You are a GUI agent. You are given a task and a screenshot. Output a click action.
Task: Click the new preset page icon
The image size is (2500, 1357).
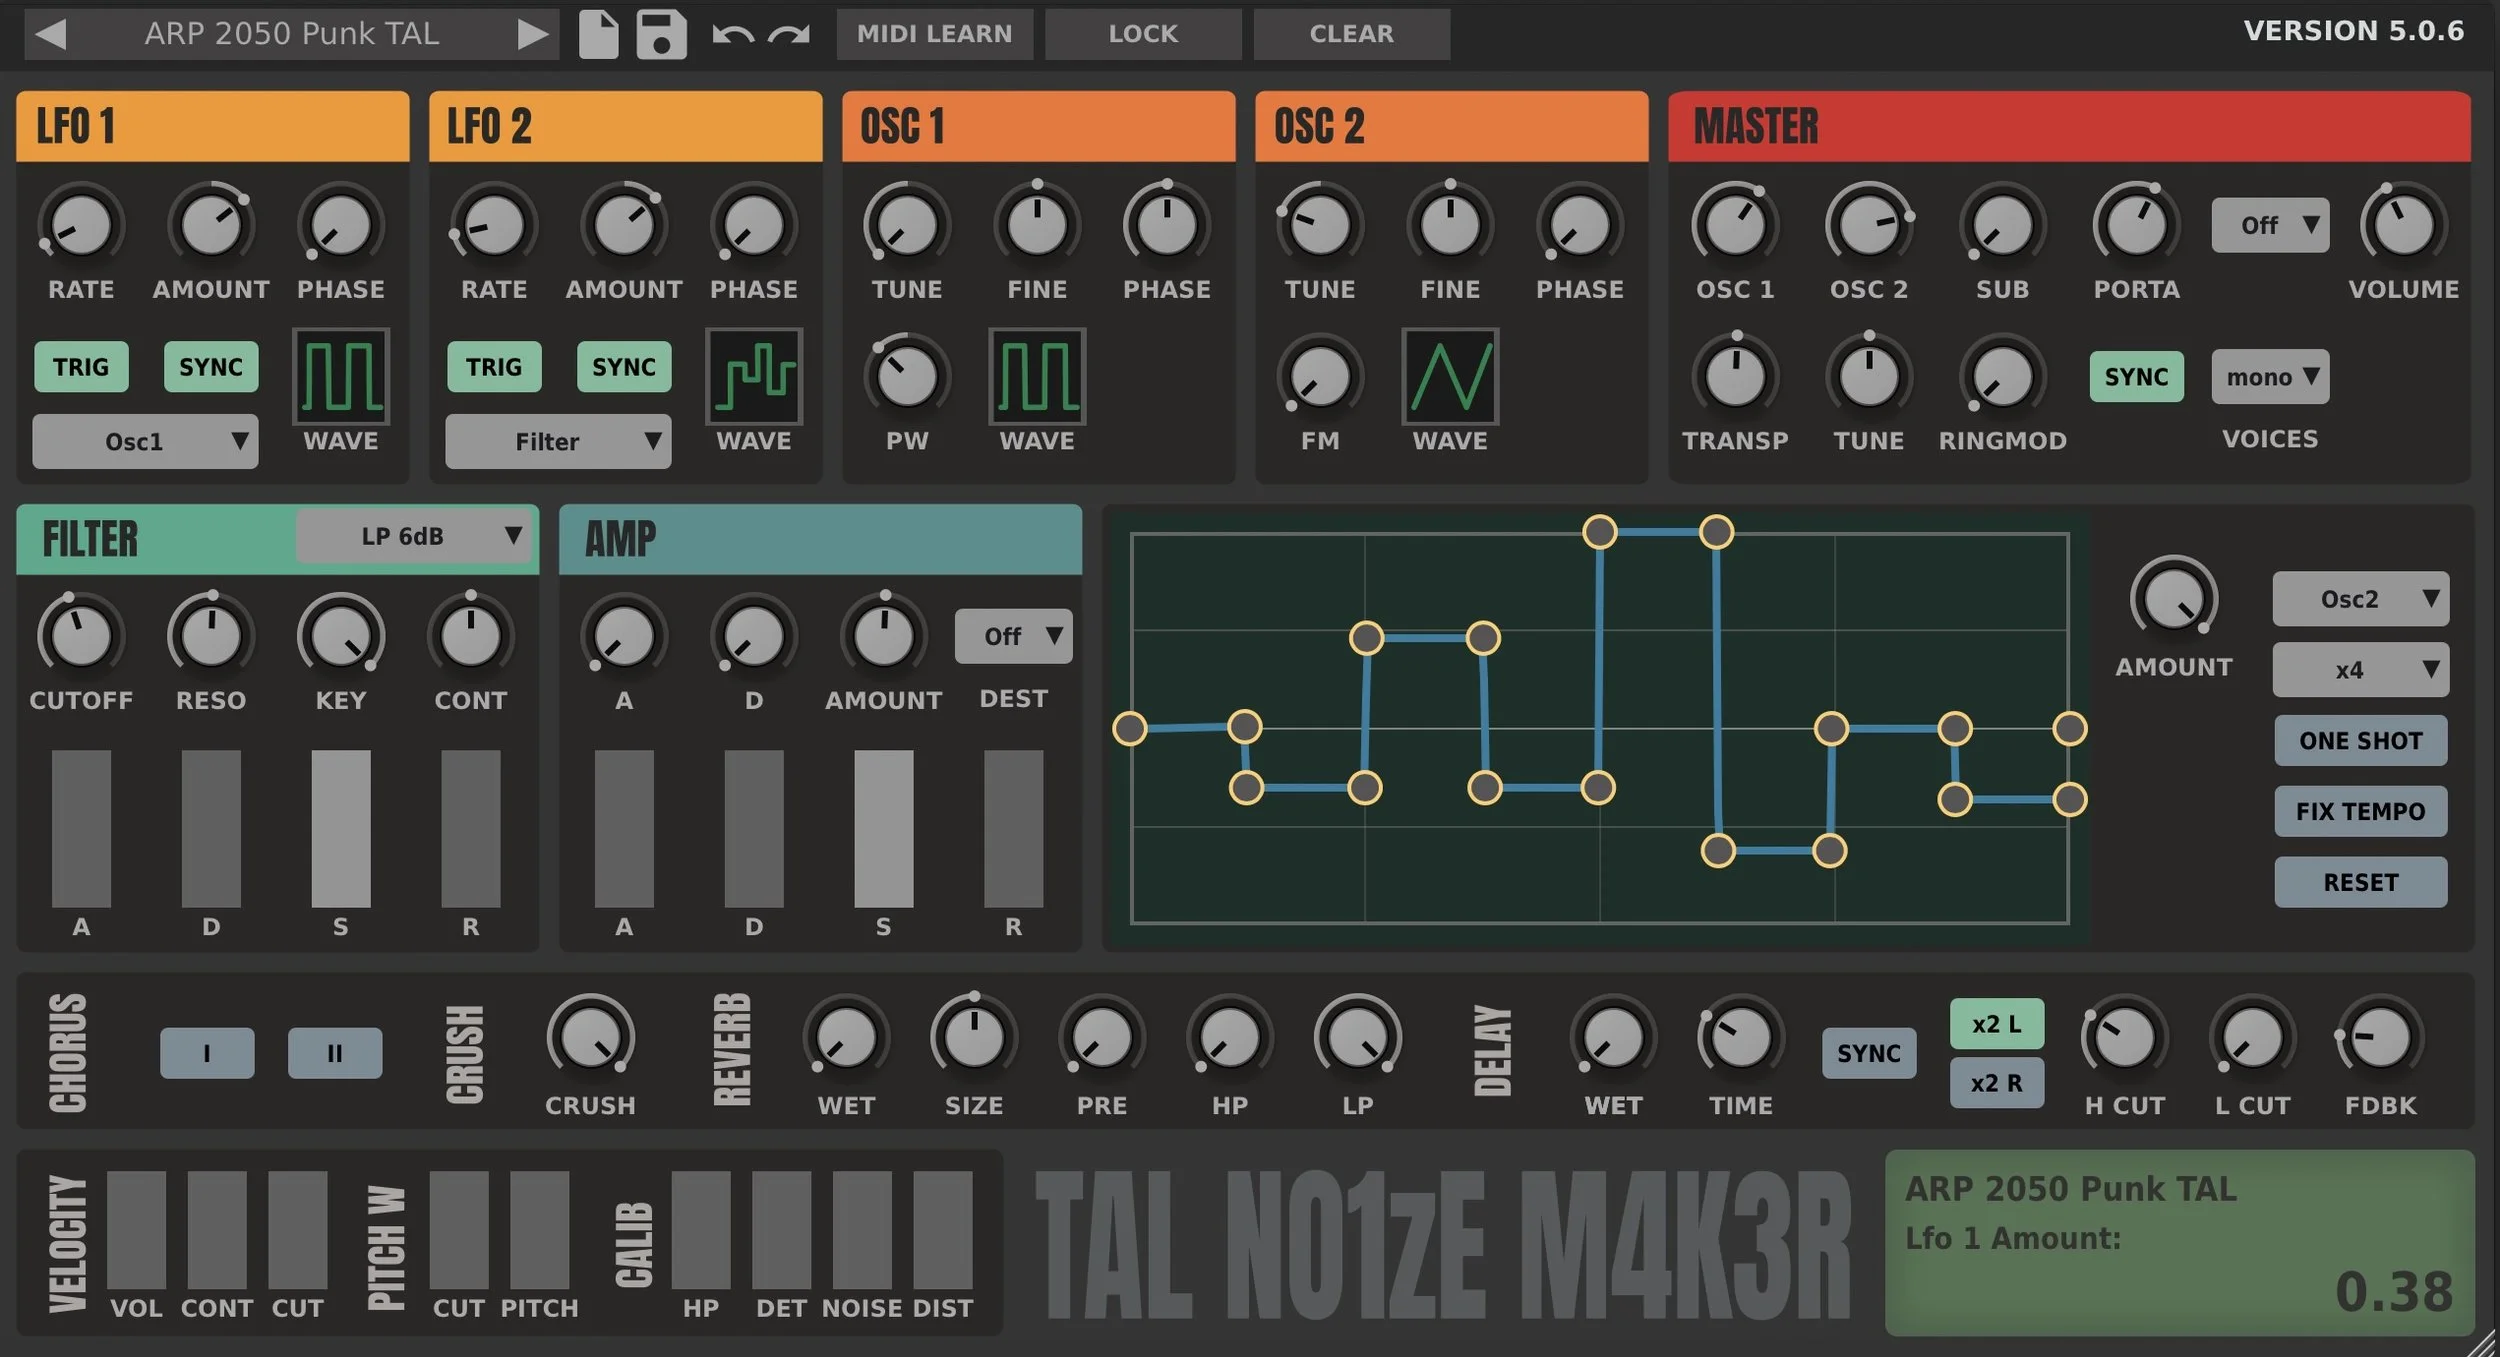(599, 34)
